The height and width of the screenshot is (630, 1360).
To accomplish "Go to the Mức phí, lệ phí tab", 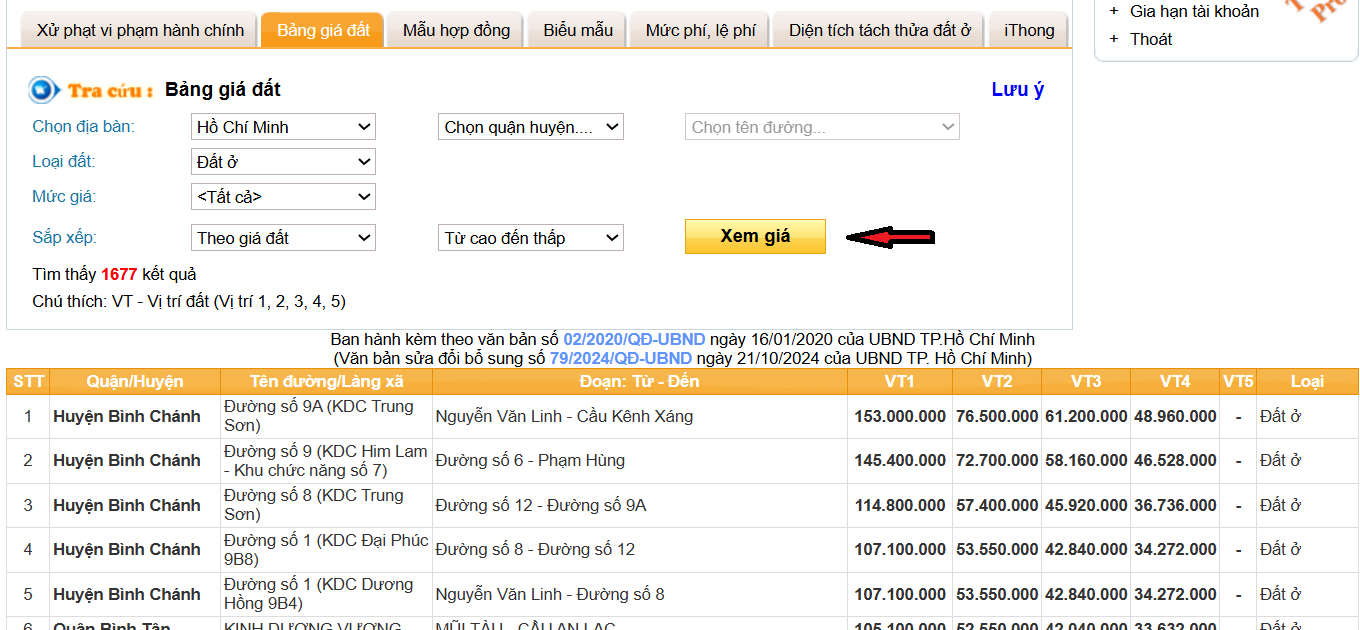I will click(x=700, y=30).
